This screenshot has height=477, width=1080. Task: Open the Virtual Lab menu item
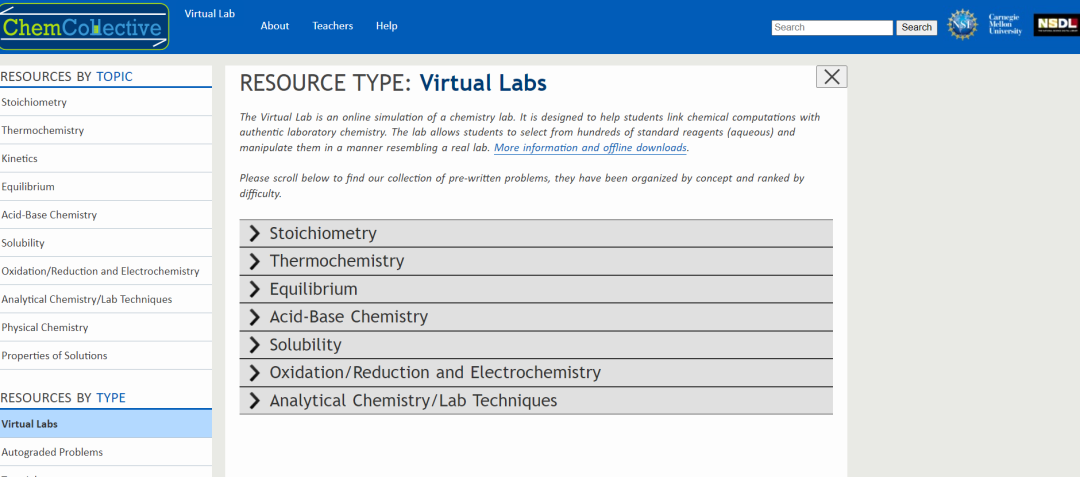[x=210, y=14]
